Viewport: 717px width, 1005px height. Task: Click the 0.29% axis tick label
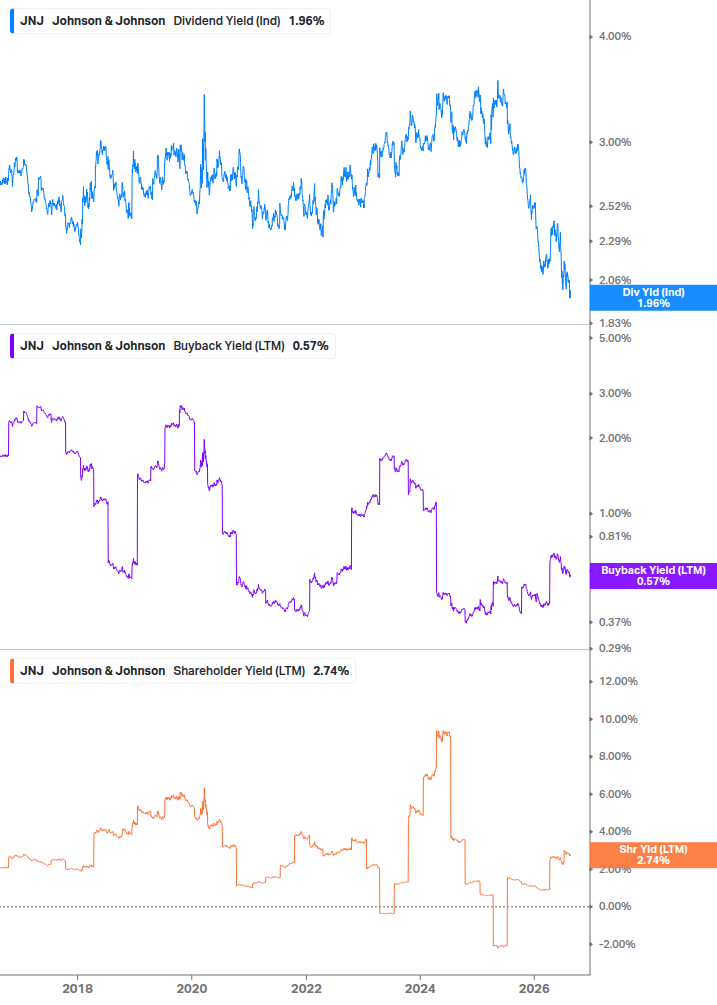coord(615,649)
